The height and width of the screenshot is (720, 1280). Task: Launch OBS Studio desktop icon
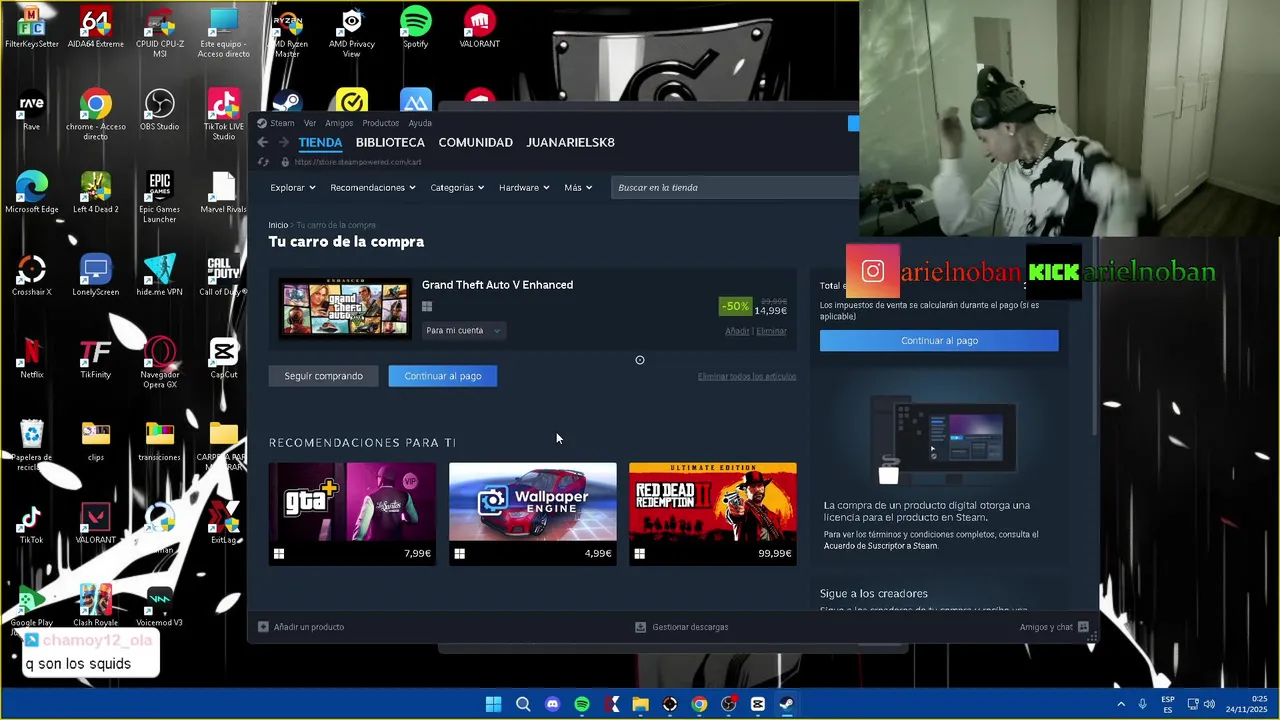[x=159, y=110]
